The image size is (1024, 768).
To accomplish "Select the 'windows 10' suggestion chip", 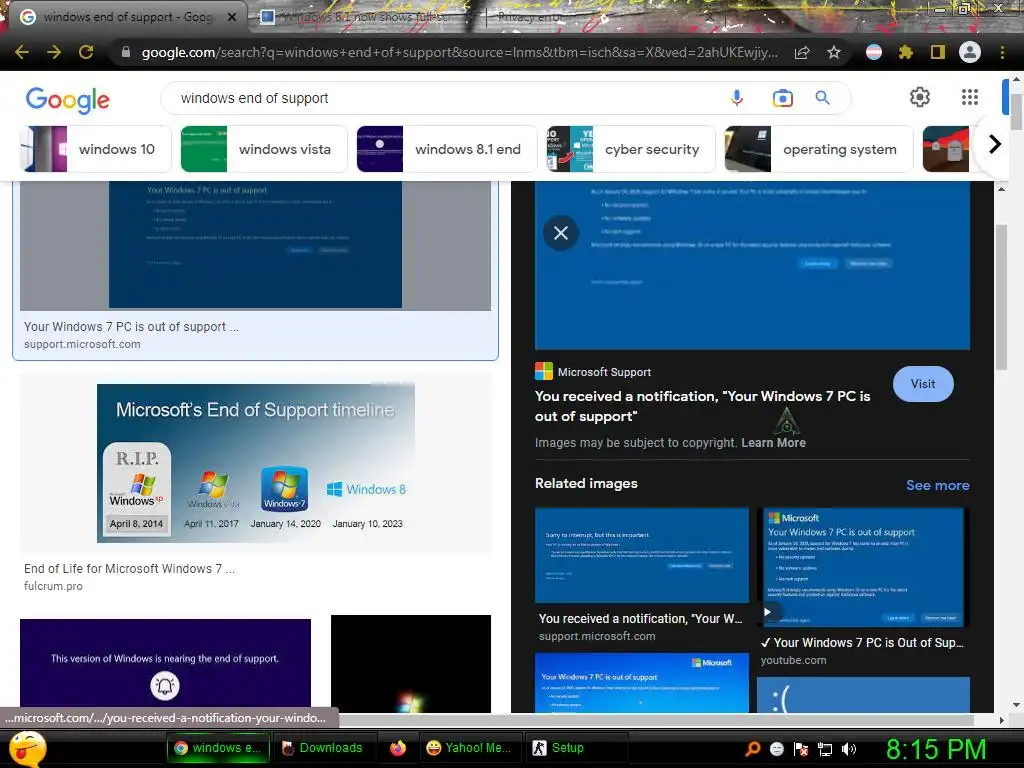I will (96, 149).
